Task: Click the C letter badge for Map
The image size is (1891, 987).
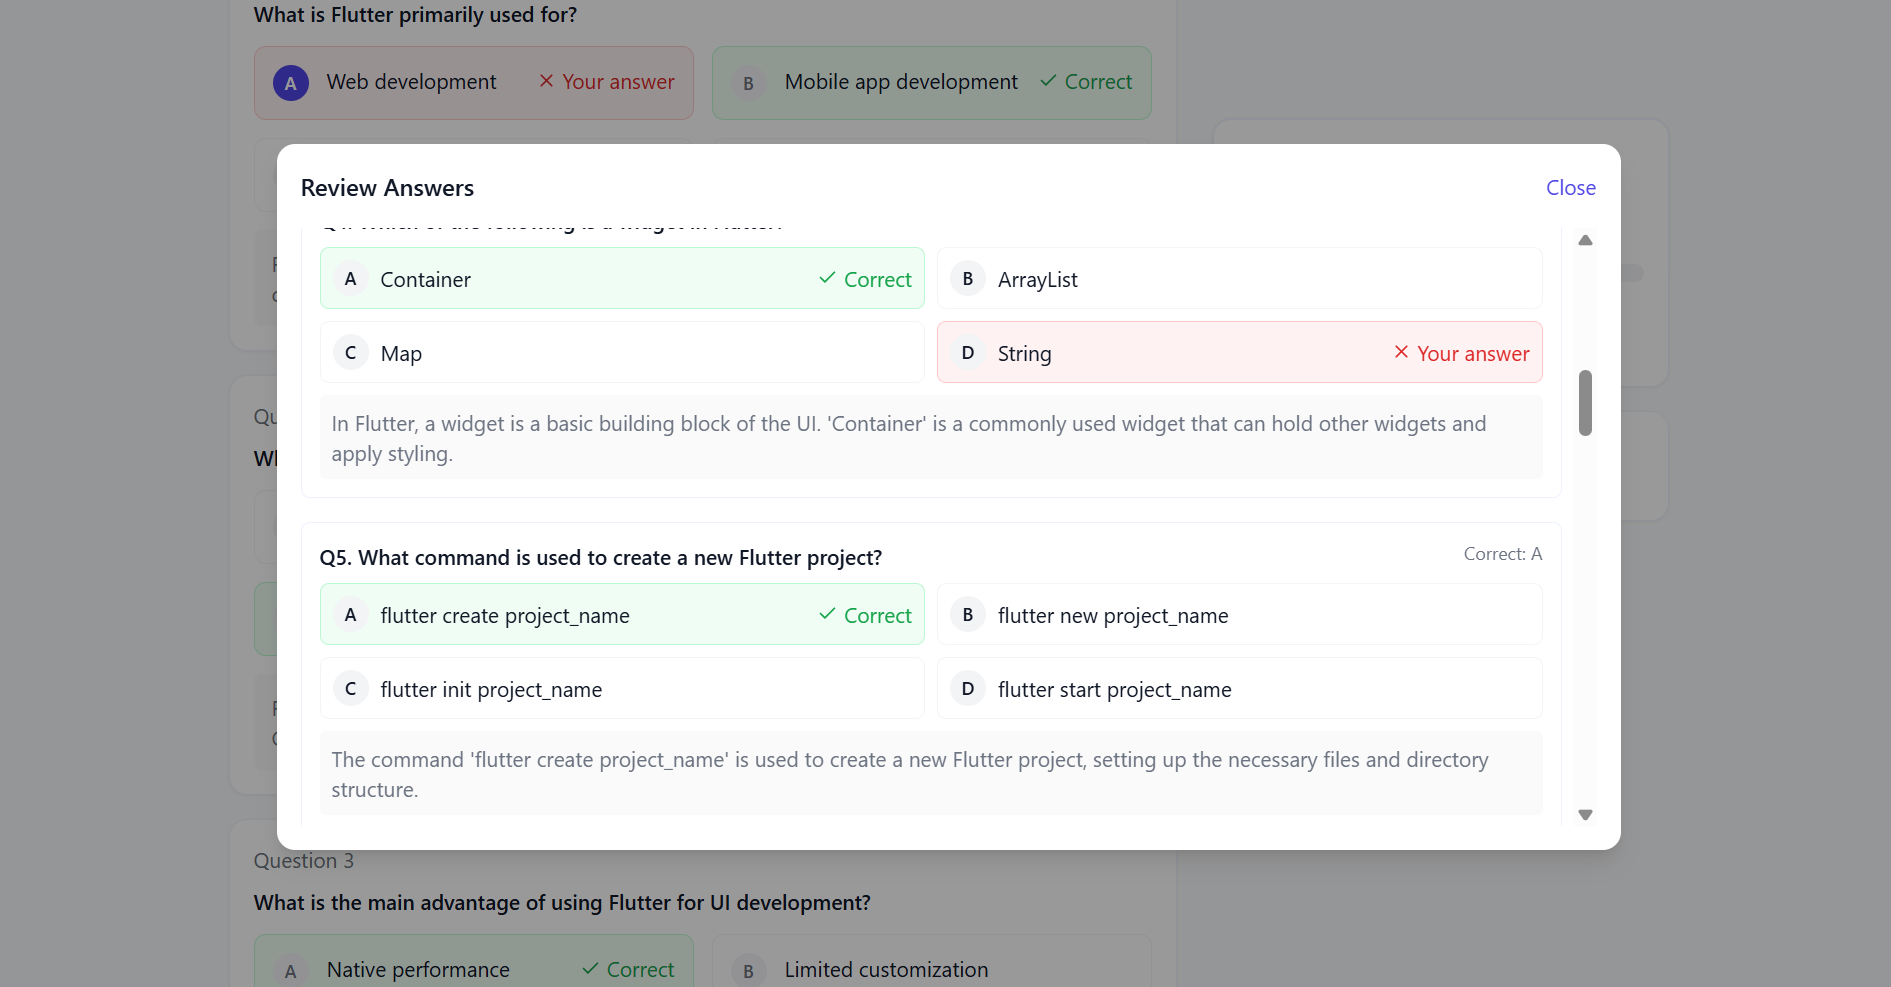Action: pyautogui.click(x=350, y=353)
